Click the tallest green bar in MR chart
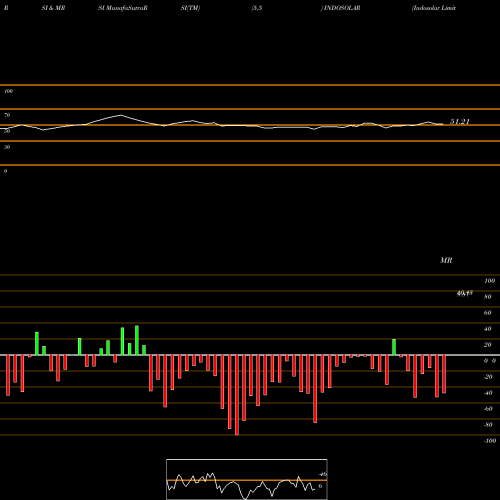 [x=137, y=340]
